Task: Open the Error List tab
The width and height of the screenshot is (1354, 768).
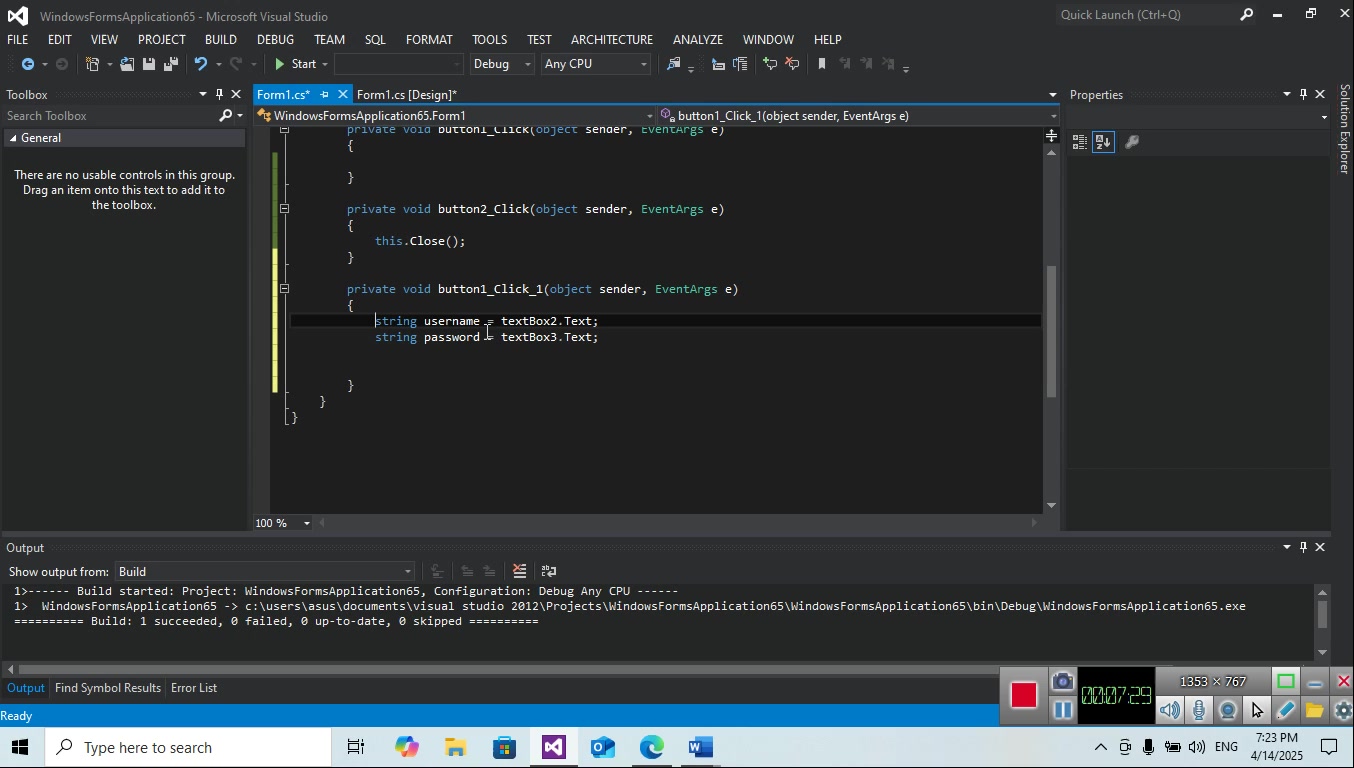Action: pyautogui.click(x=194, y=688)
